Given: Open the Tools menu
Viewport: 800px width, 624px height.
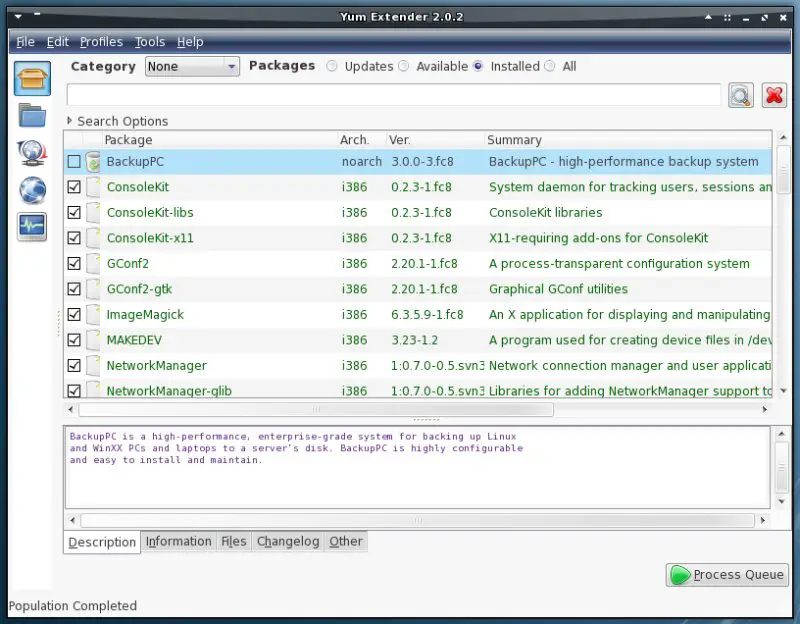Looking at the screenshot, I should tap(150, 42).
